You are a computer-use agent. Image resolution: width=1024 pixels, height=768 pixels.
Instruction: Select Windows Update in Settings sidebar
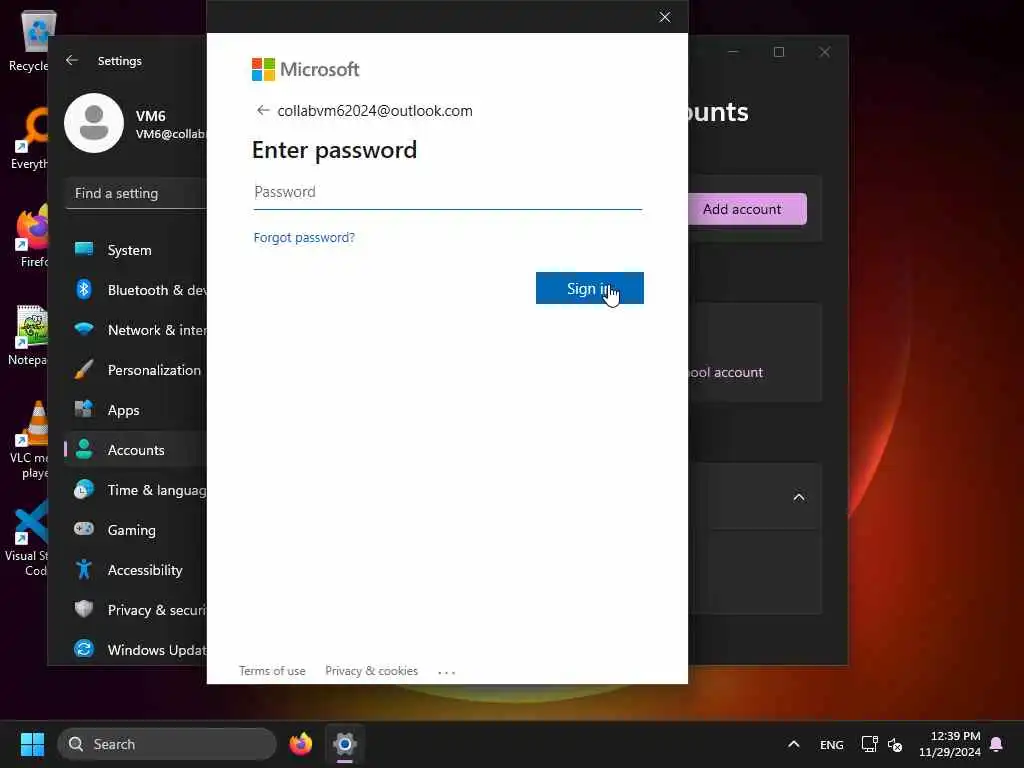(x=136, y=650)
